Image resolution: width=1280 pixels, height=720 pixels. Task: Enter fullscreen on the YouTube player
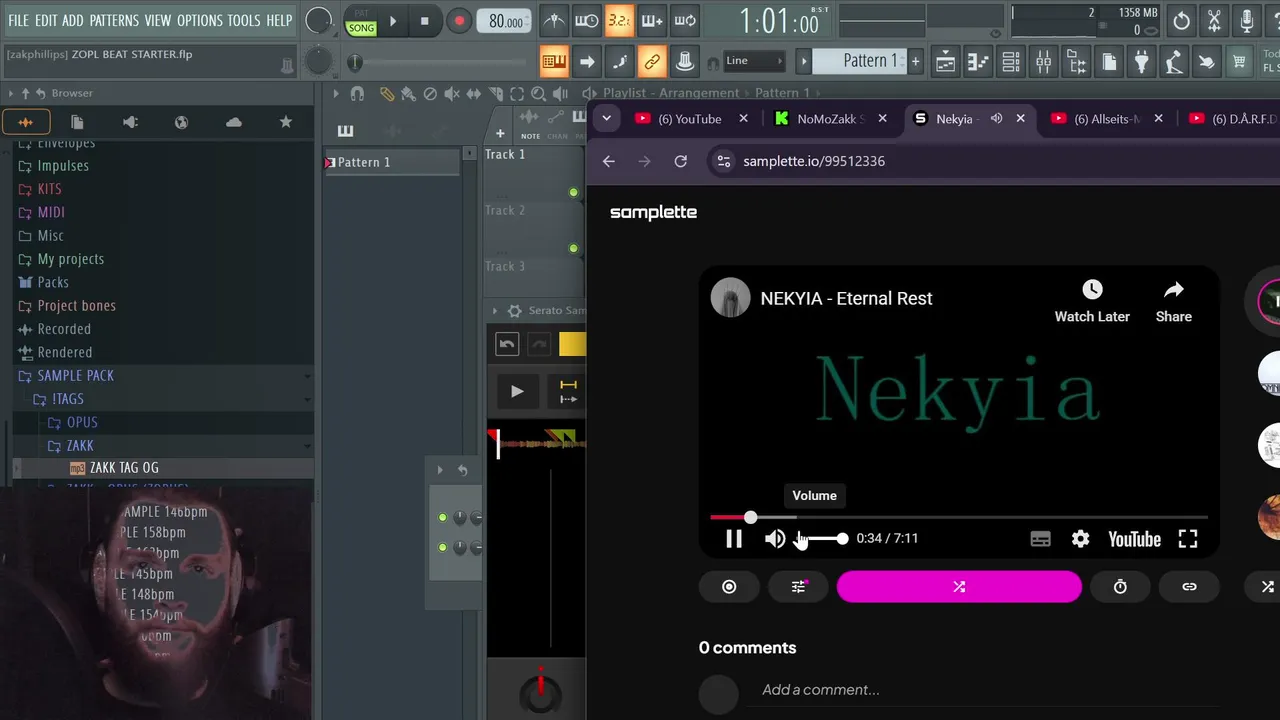1188,539
